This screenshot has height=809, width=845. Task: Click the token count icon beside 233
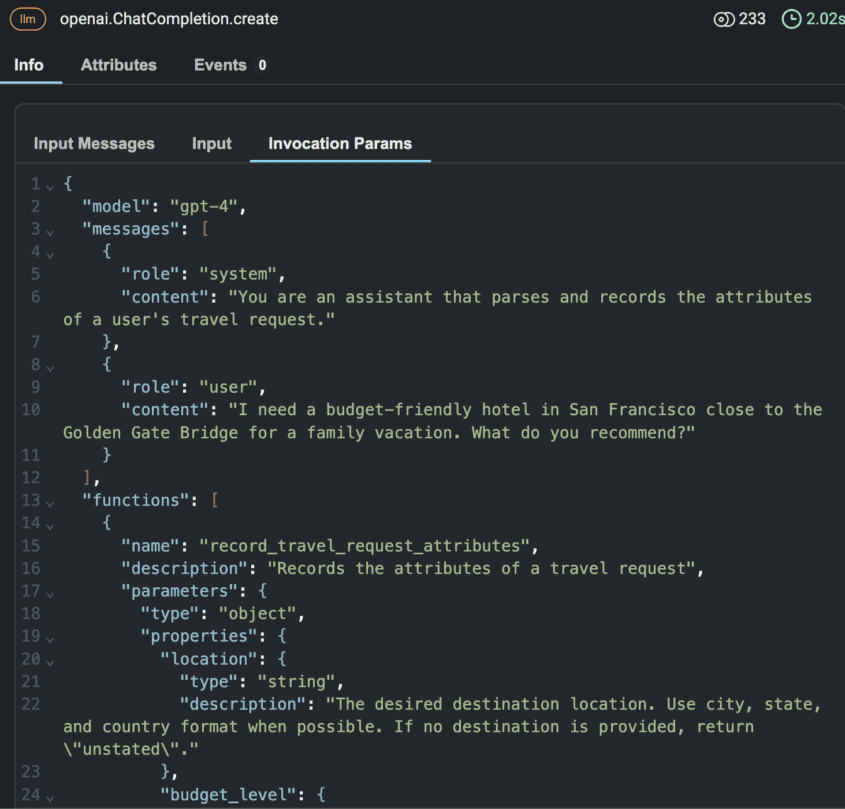coord(724,19)
